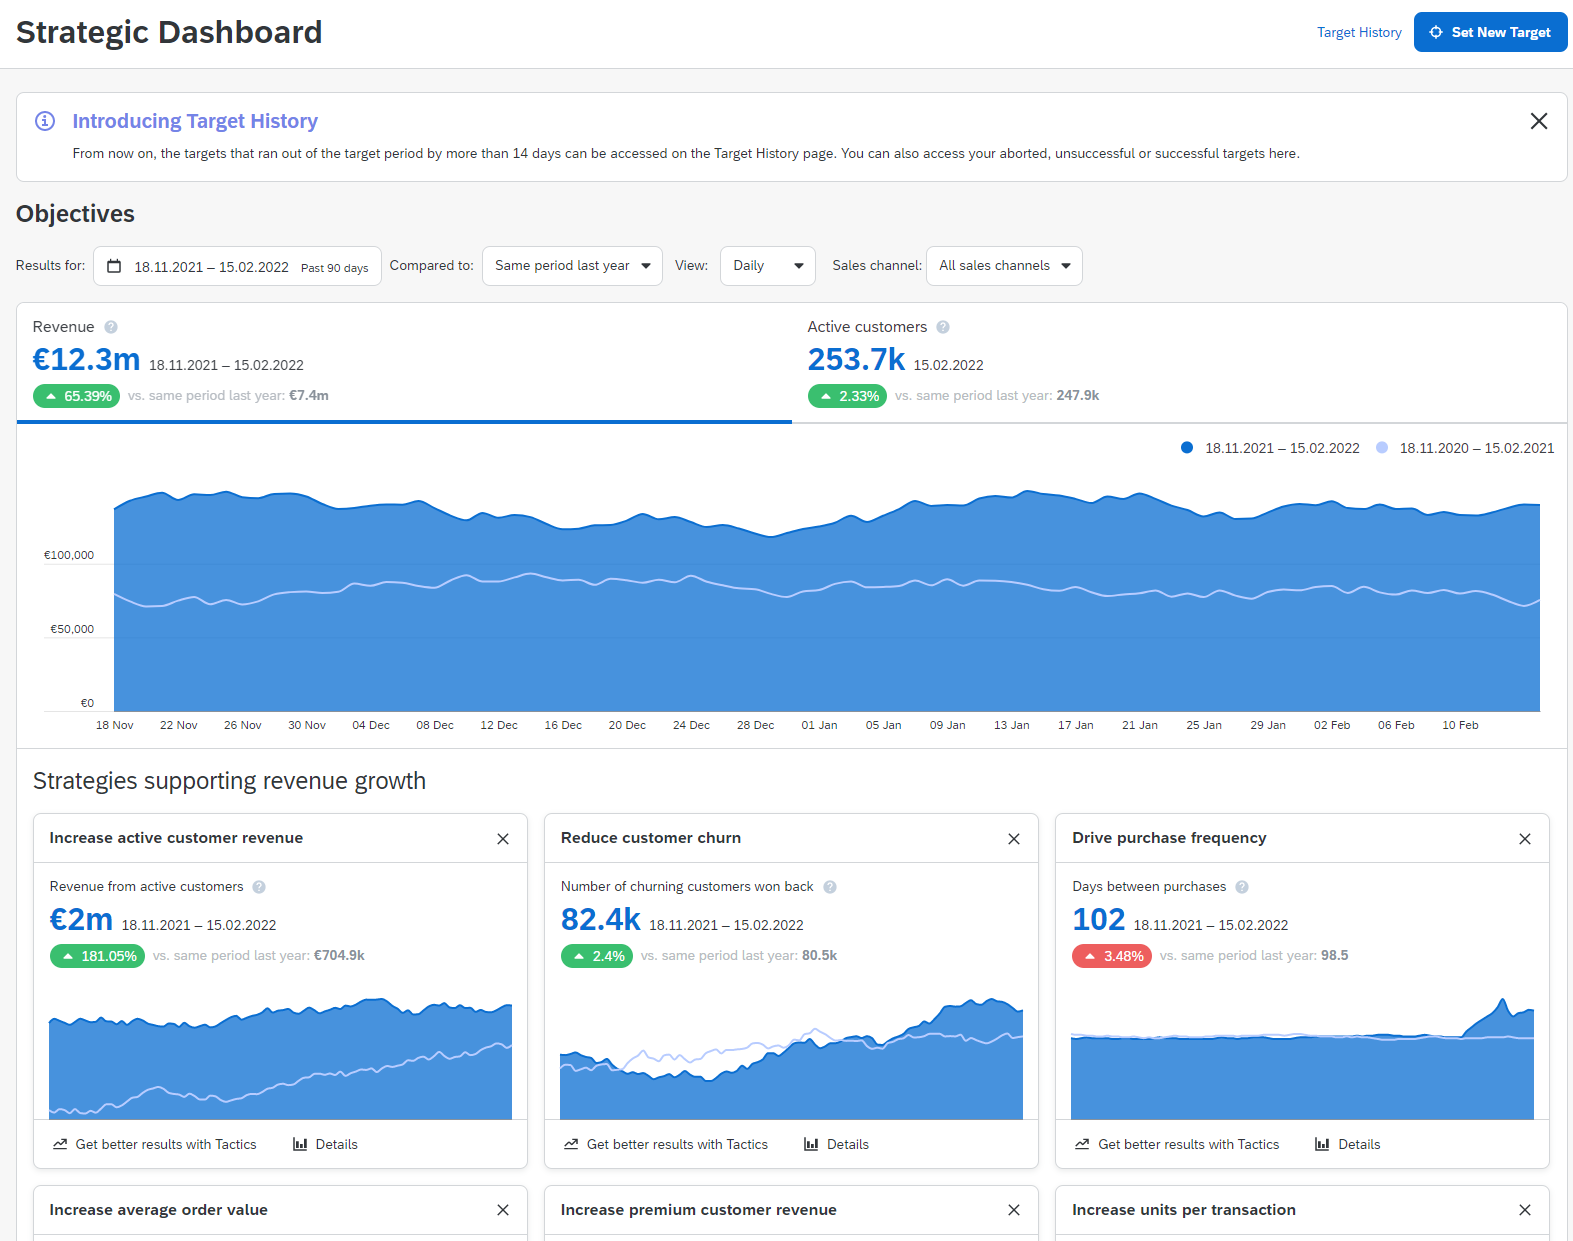Screen dimensions: 1573x1241
Task: Switch to the Active customers tab
Action: (x=1178, y=362)
